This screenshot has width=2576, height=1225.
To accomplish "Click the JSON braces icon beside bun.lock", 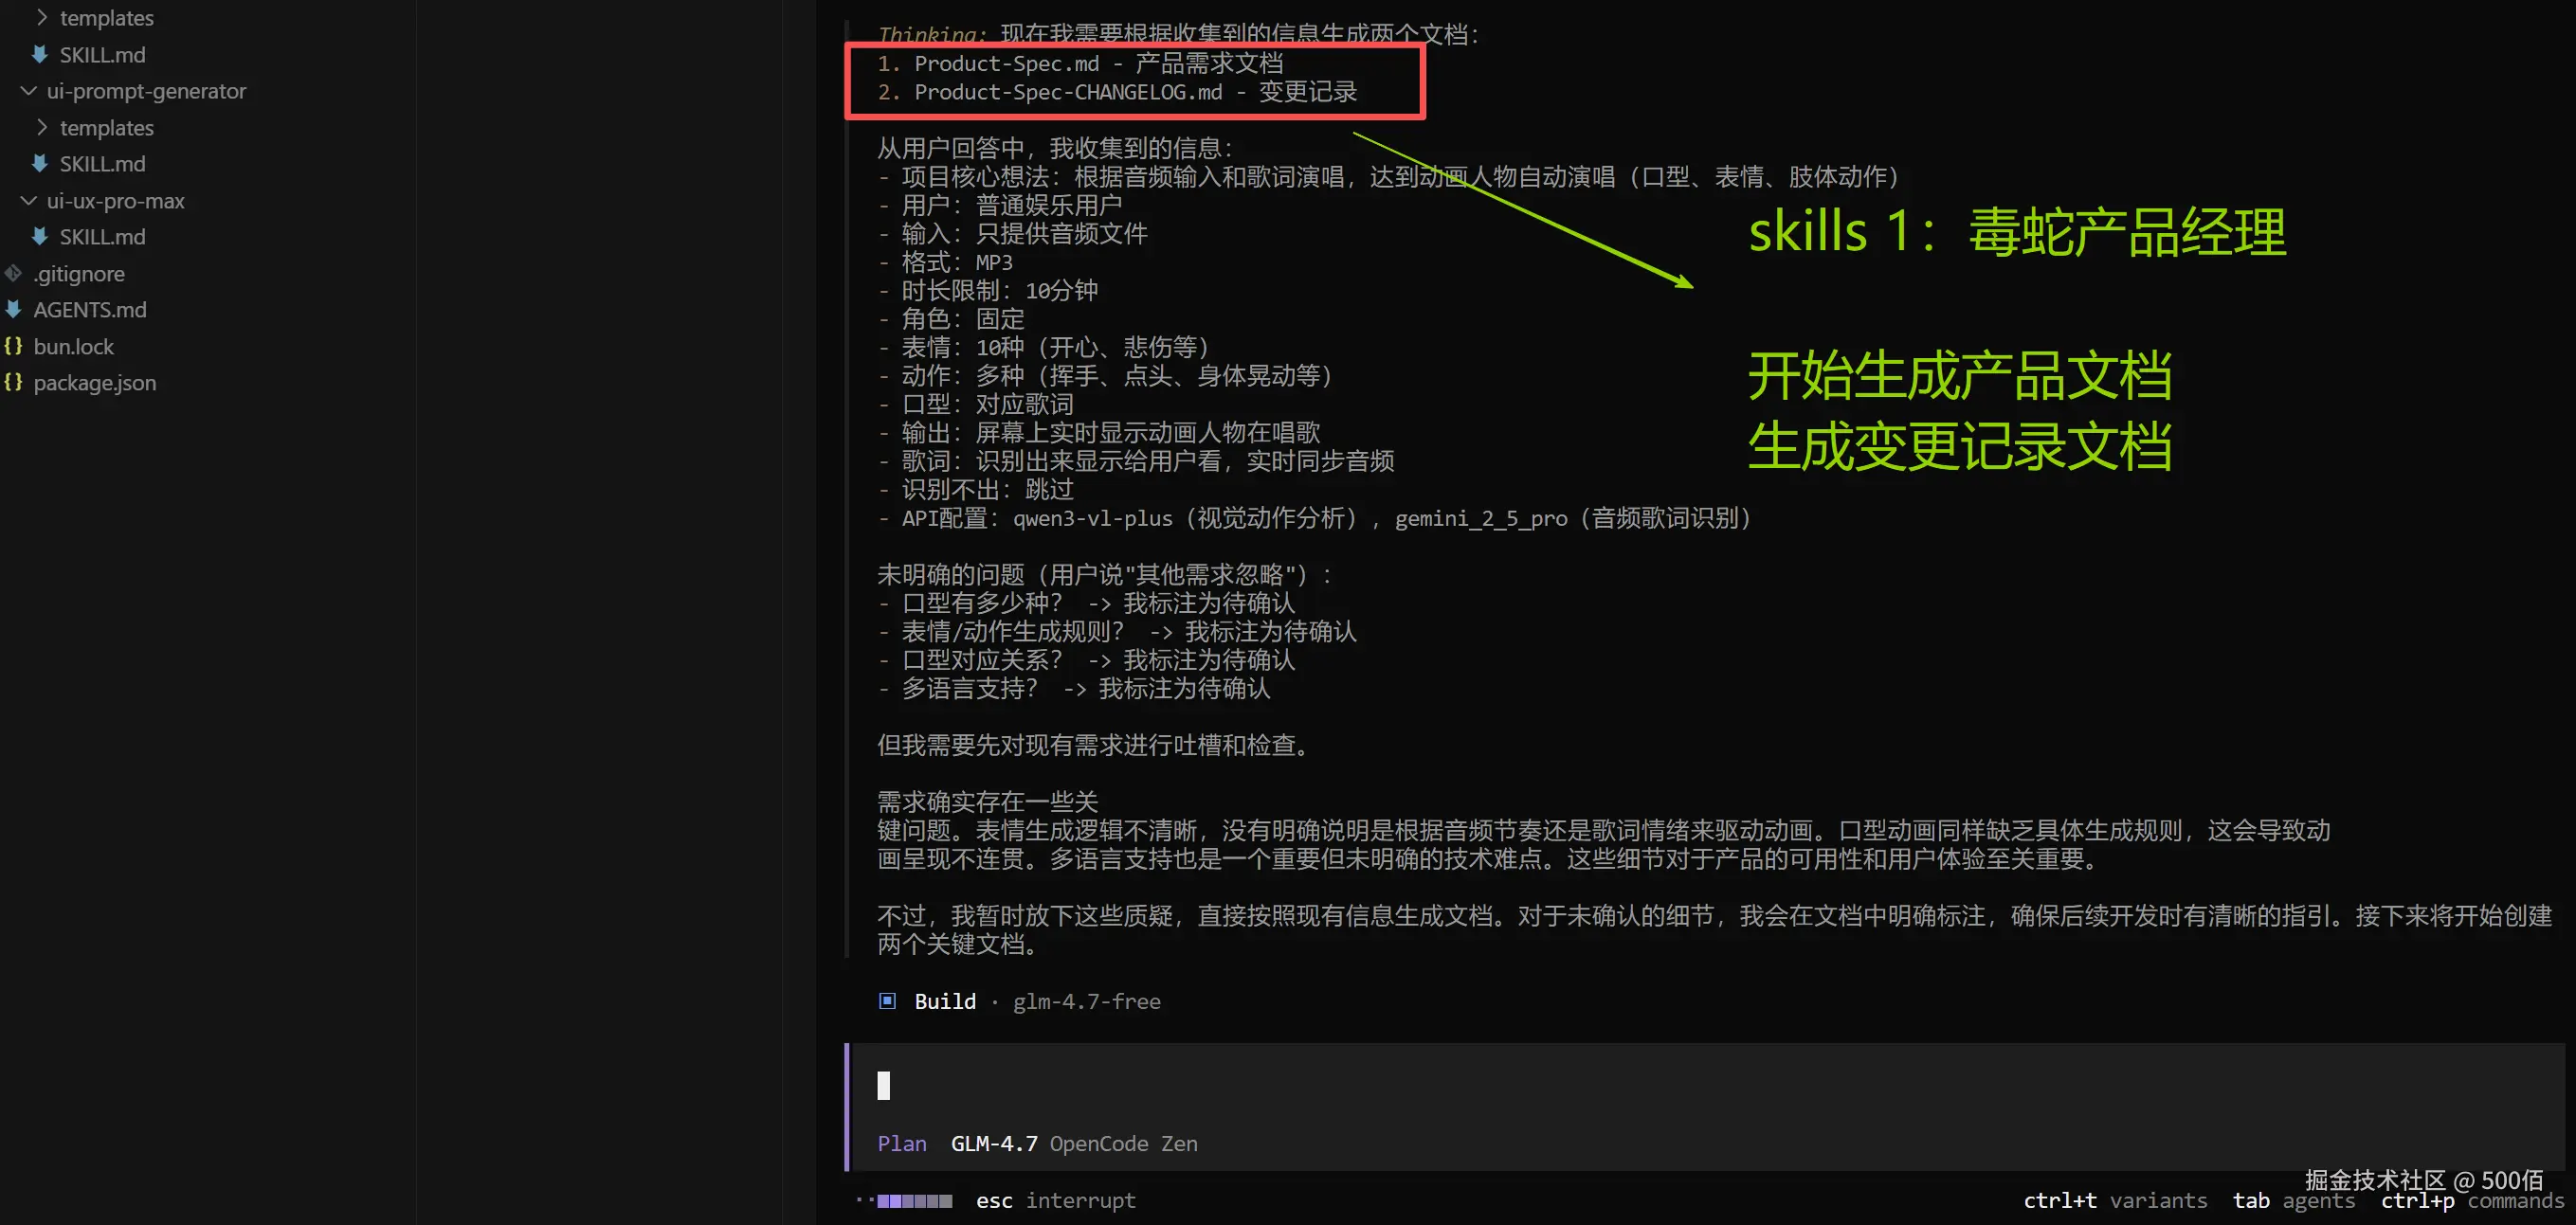I will 13,345.
